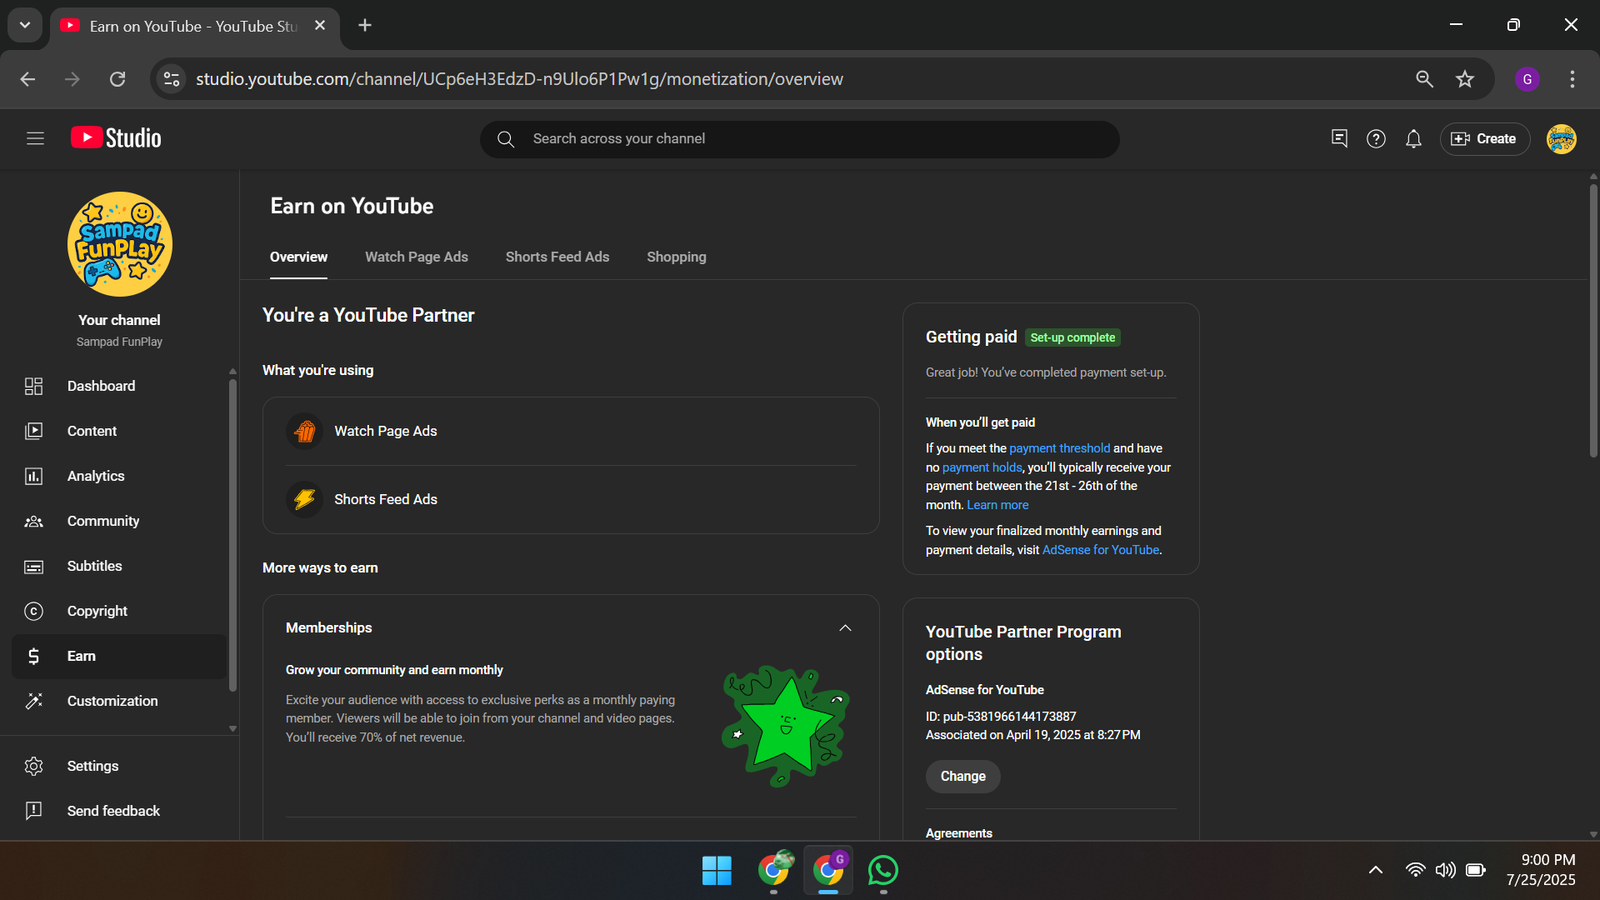This screenshot has width=1600, height=900.
Task: Click Send feedback in the sidebar
Action: pos(119,811)
